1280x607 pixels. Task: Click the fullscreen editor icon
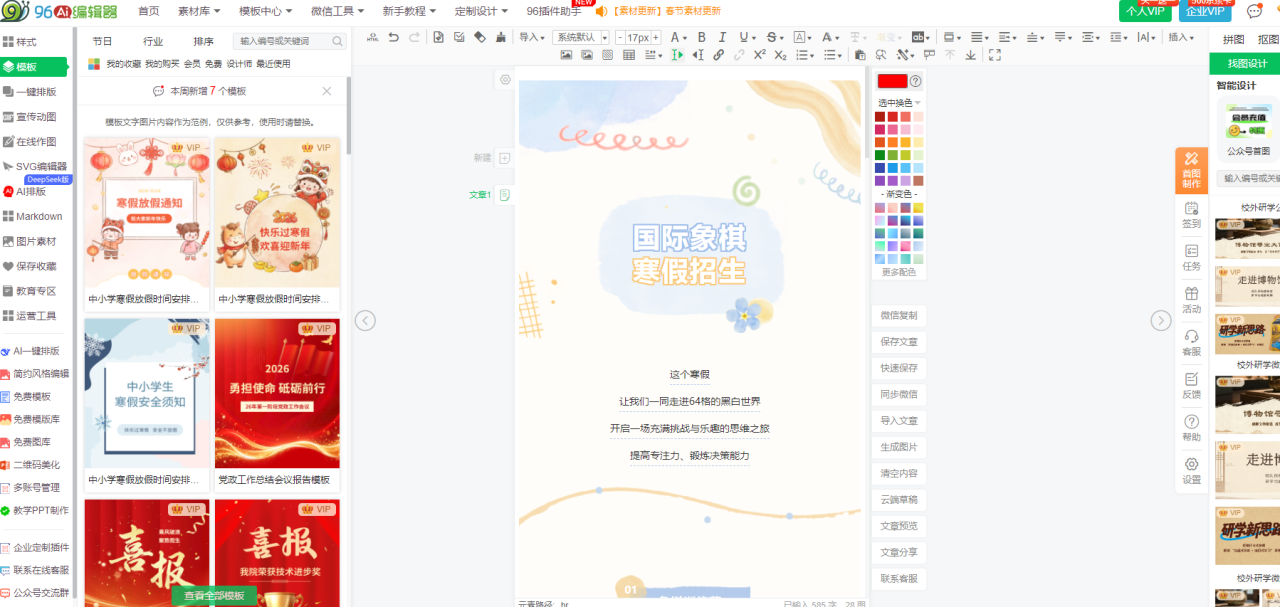click(x=994, y=55)
